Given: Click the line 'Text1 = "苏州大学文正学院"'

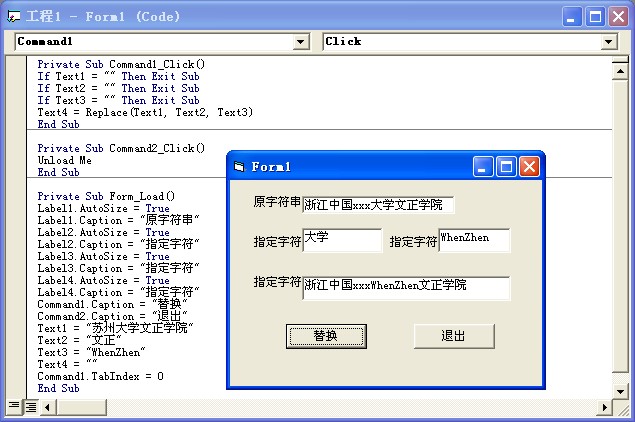Looking at the screenshot, I should [x=115, y=328].
